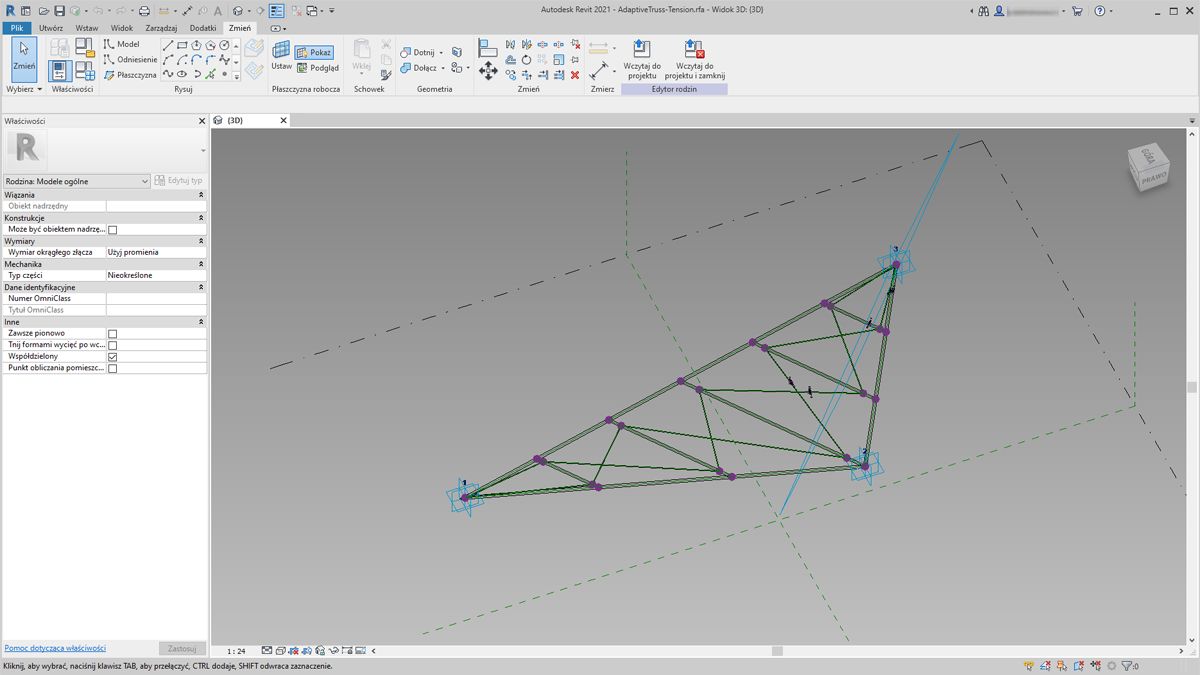
Task: Click the Numer OmniClass value field
Action: (x=156, y=298)
